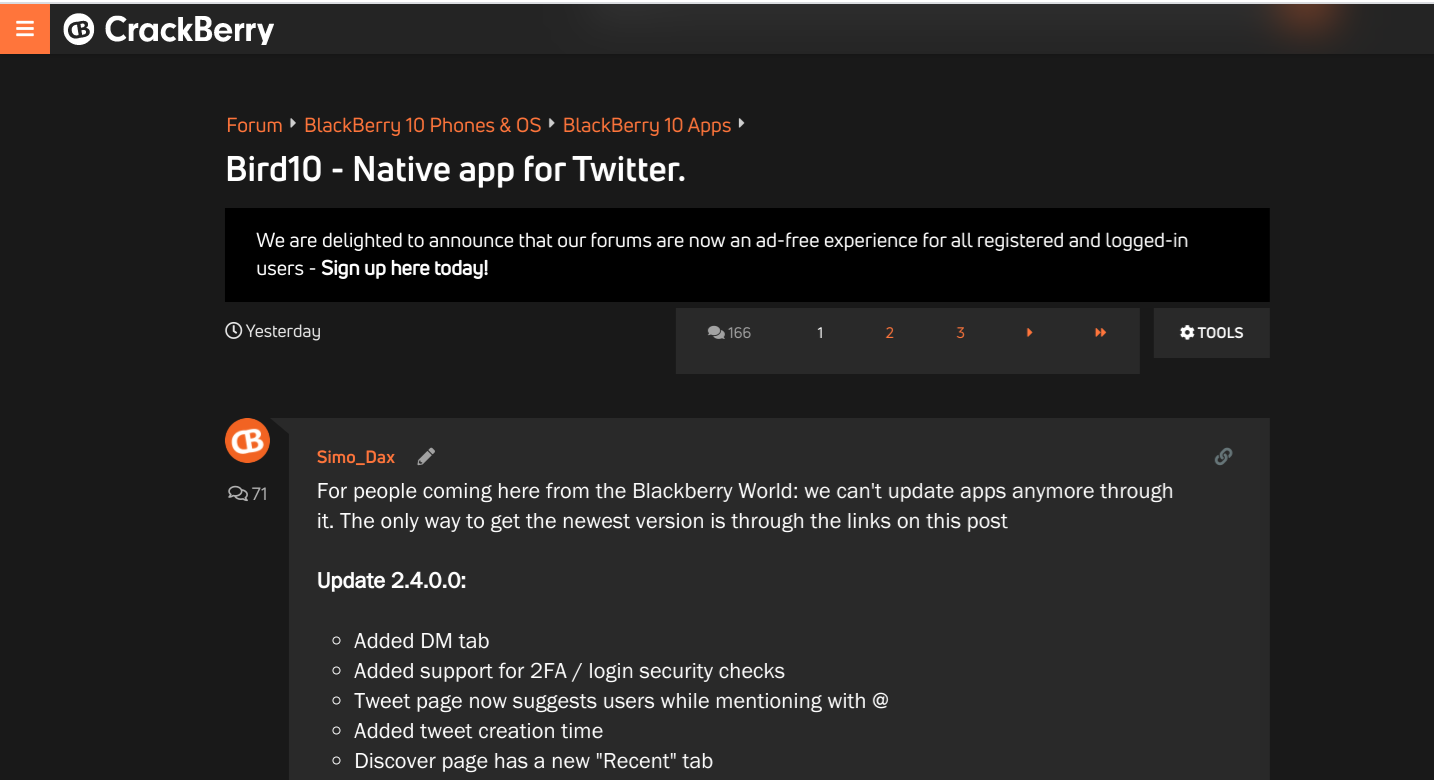The width and height of the screenshot is (1434, 780).
Task: Click the thread title Bird10 - Native app
Action: pos(456,169)
